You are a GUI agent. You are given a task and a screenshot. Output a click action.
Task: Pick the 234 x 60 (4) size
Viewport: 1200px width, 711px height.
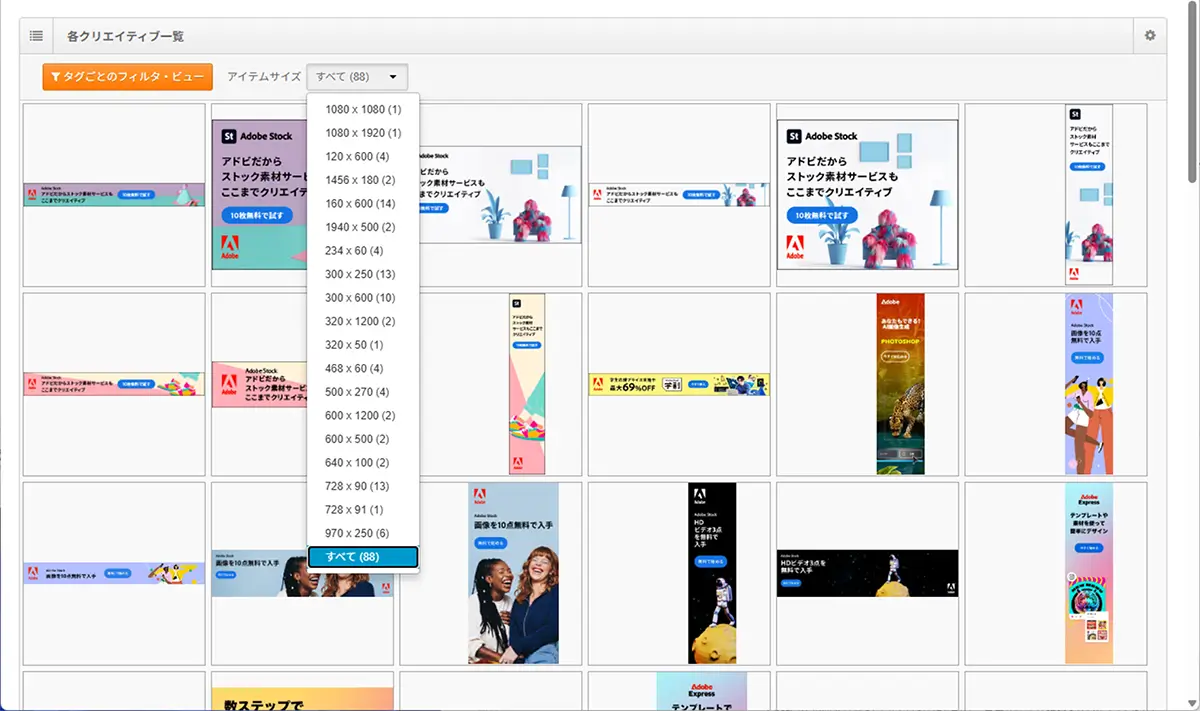click(363, 250)
